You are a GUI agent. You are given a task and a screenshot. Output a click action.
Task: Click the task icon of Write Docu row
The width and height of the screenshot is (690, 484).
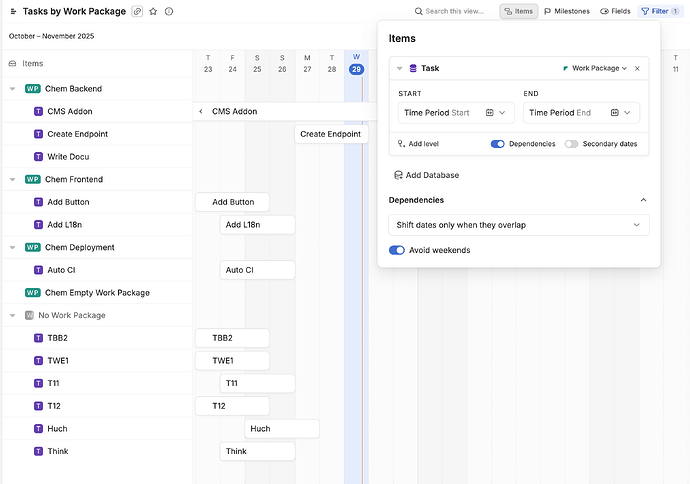pyautogui.click(x=38, y=157)
